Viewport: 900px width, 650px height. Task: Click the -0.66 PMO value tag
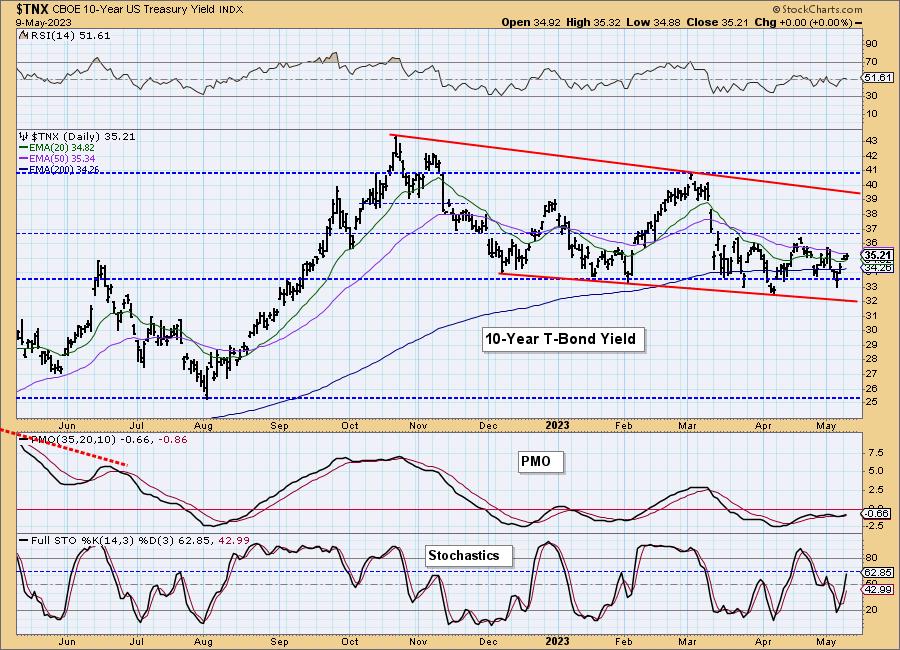tap(878, 513)
